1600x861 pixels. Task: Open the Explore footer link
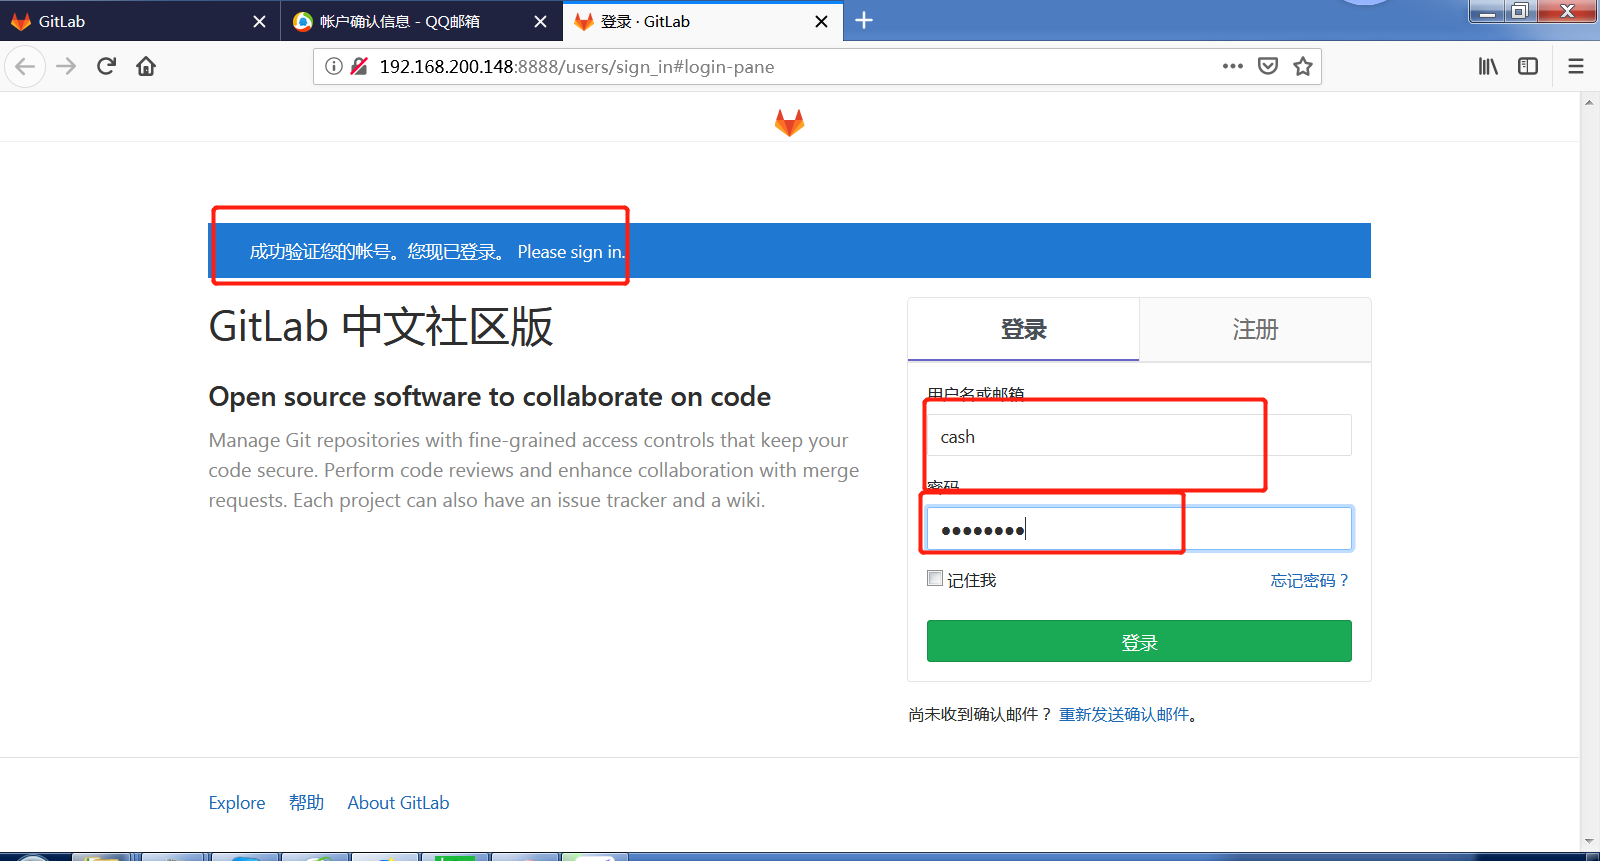coord(237,802)
